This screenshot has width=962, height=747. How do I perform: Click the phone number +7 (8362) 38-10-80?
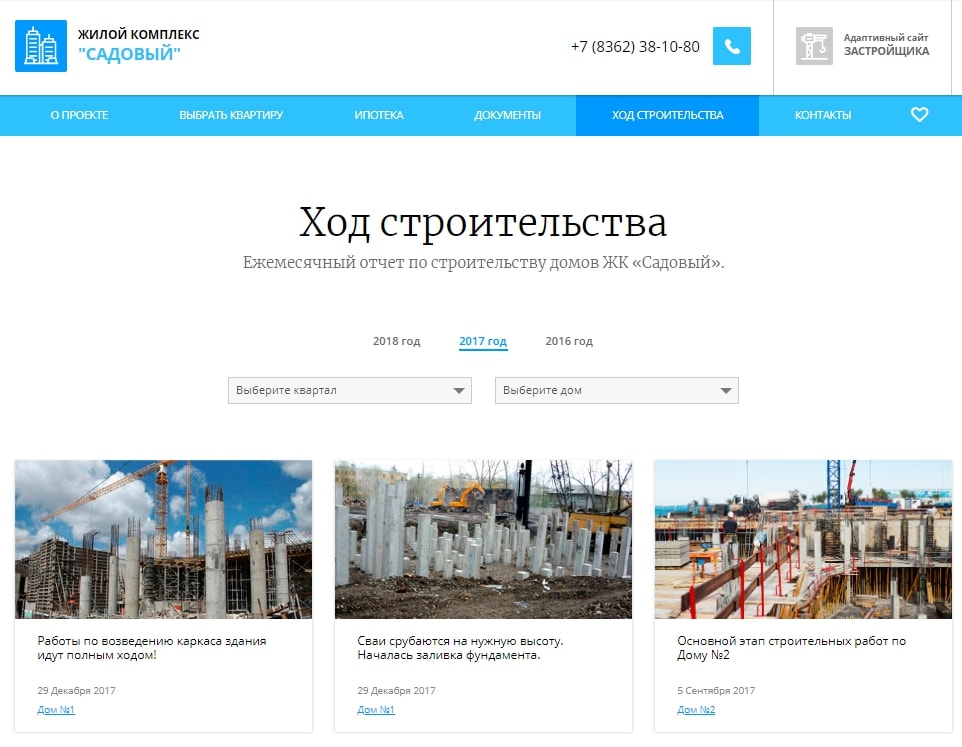[635, 47]
